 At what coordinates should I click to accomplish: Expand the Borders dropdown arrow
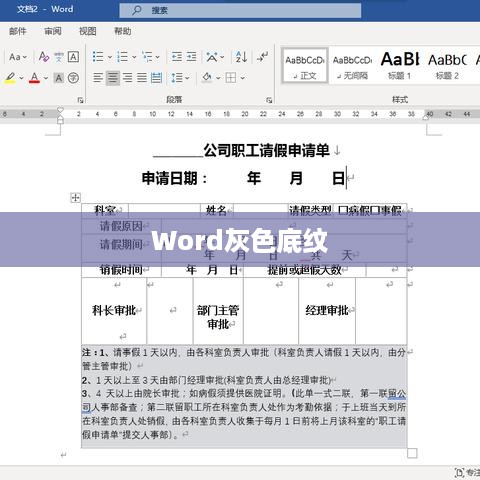243,78
